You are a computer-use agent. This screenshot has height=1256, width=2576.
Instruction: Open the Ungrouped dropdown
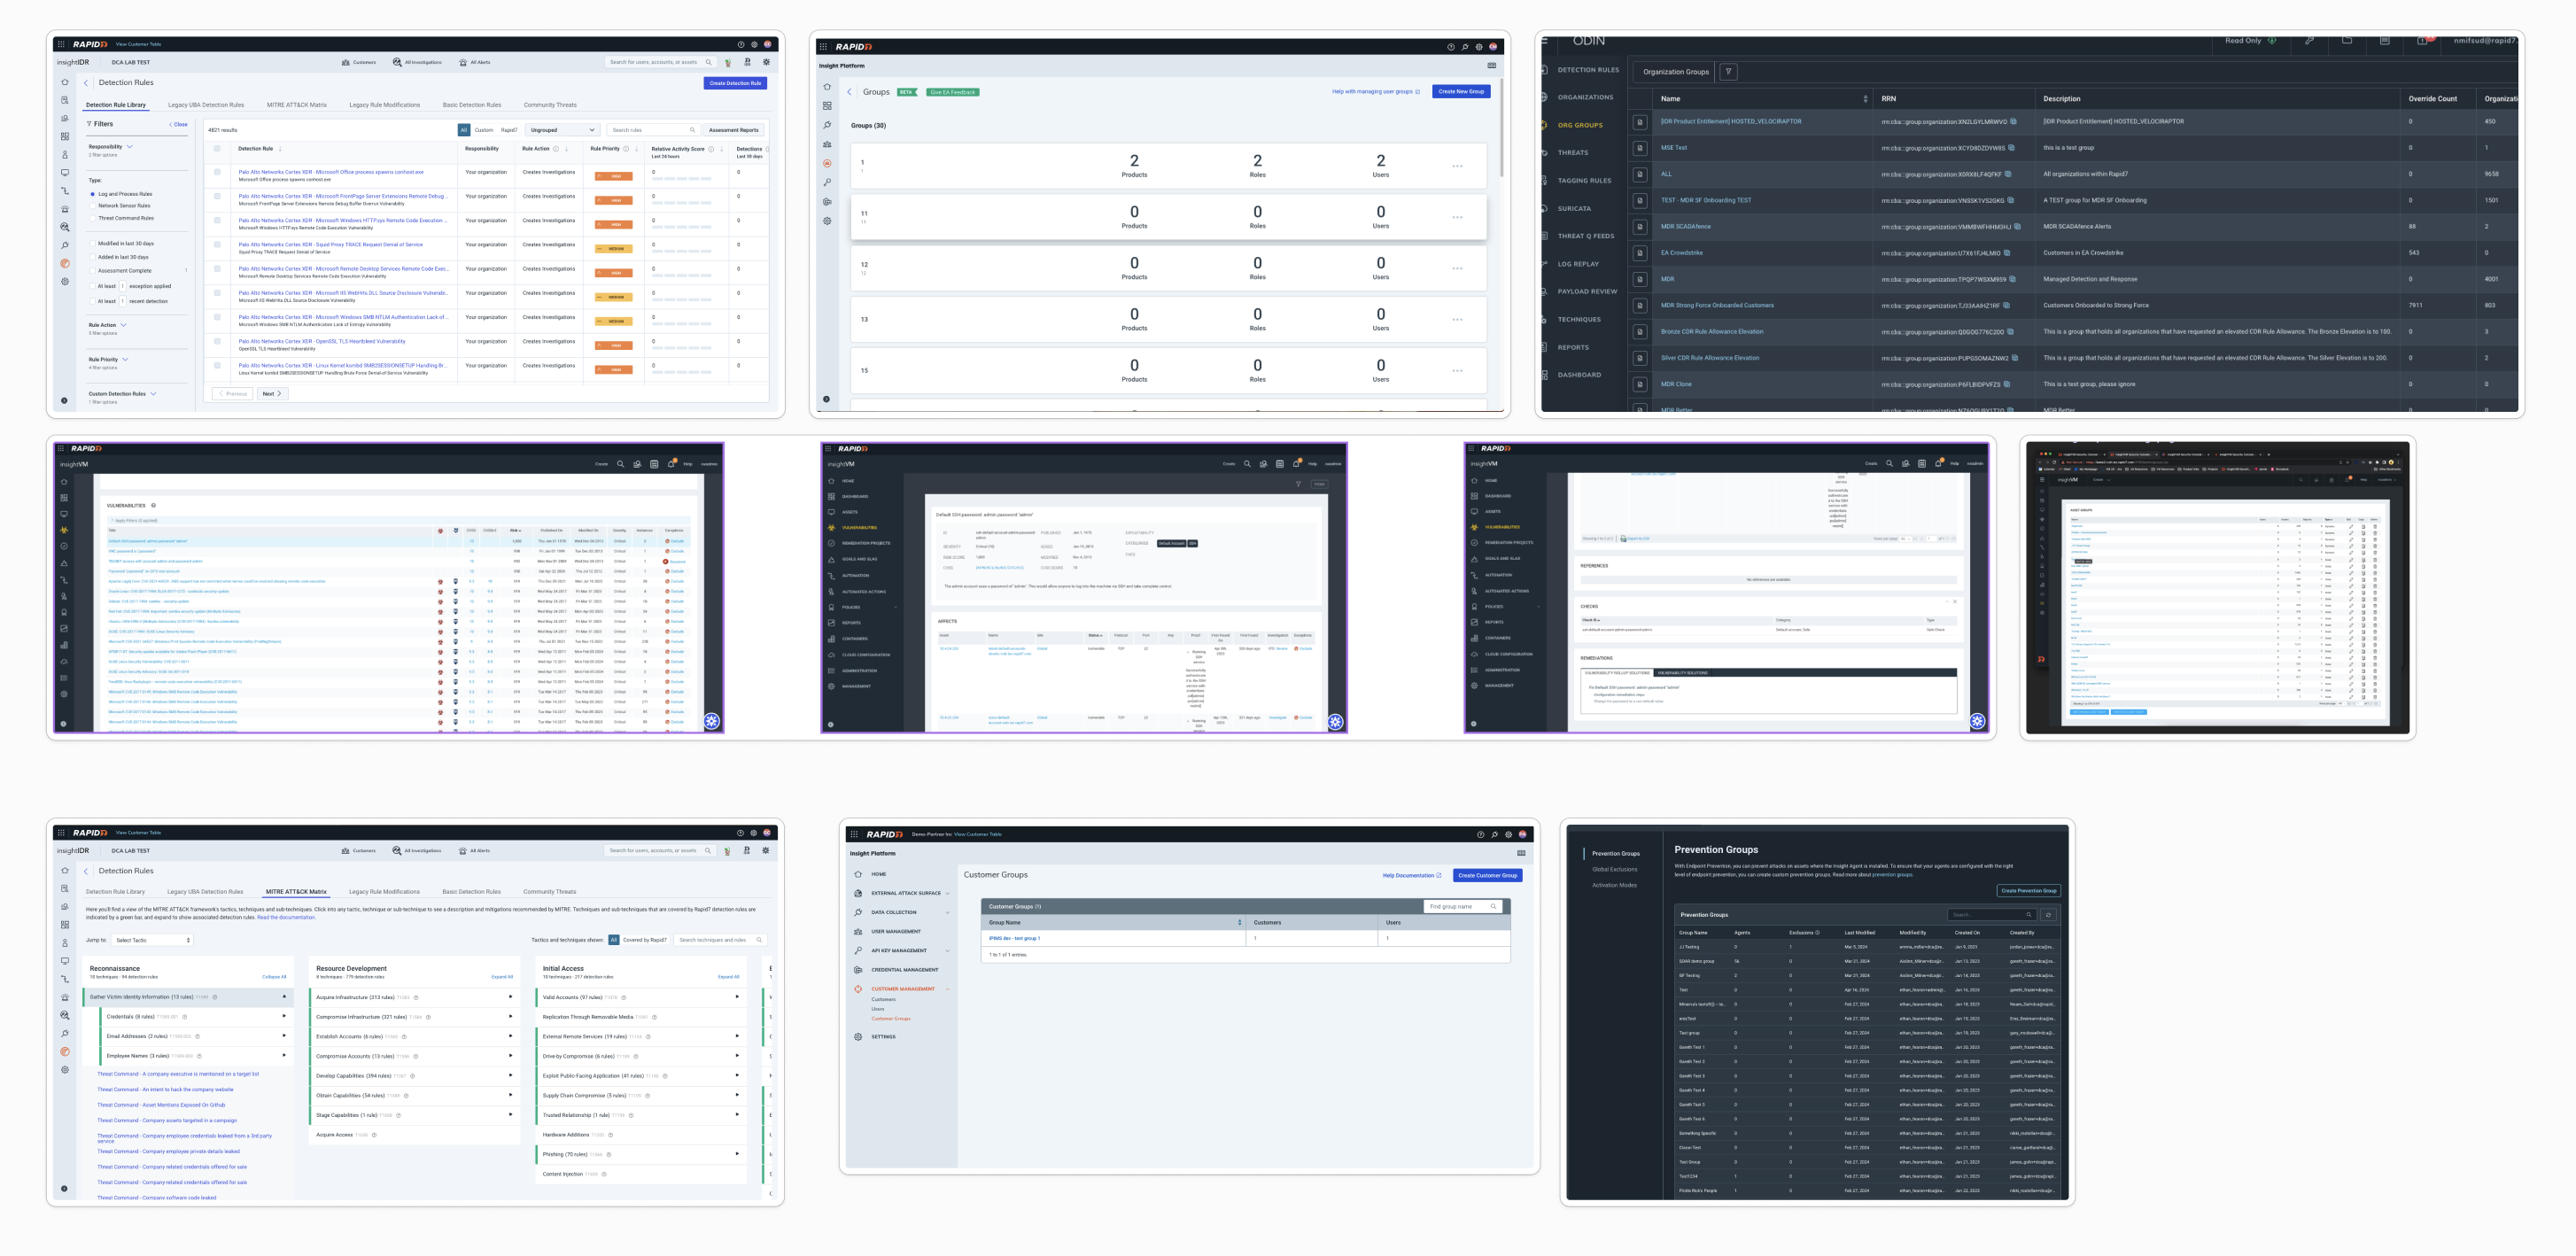coord(563,130)
